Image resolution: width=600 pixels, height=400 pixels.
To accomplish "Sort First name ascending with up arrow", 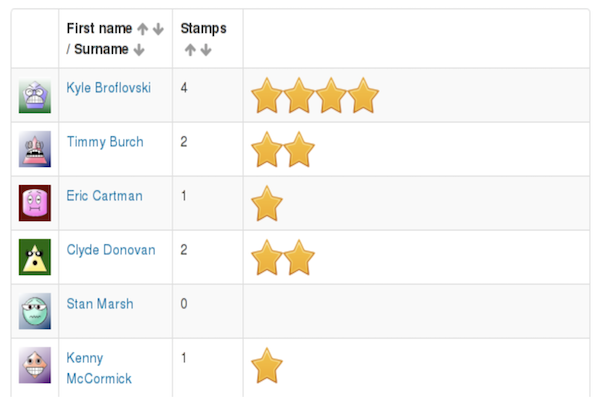I will coord(143,29).
